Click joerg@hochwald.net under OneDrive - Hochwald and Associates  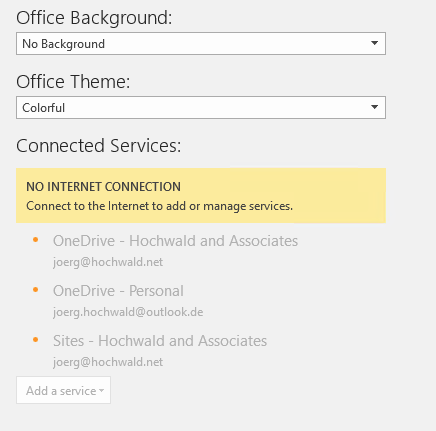[108, 262]
